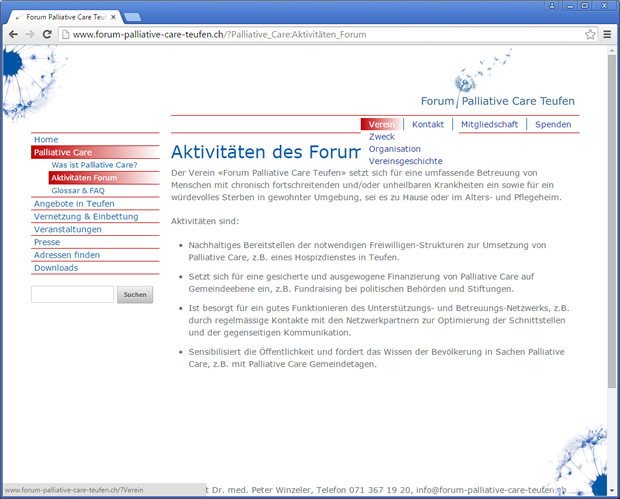
Task: Click the sidebar search text field
Action: coord(72,295)
